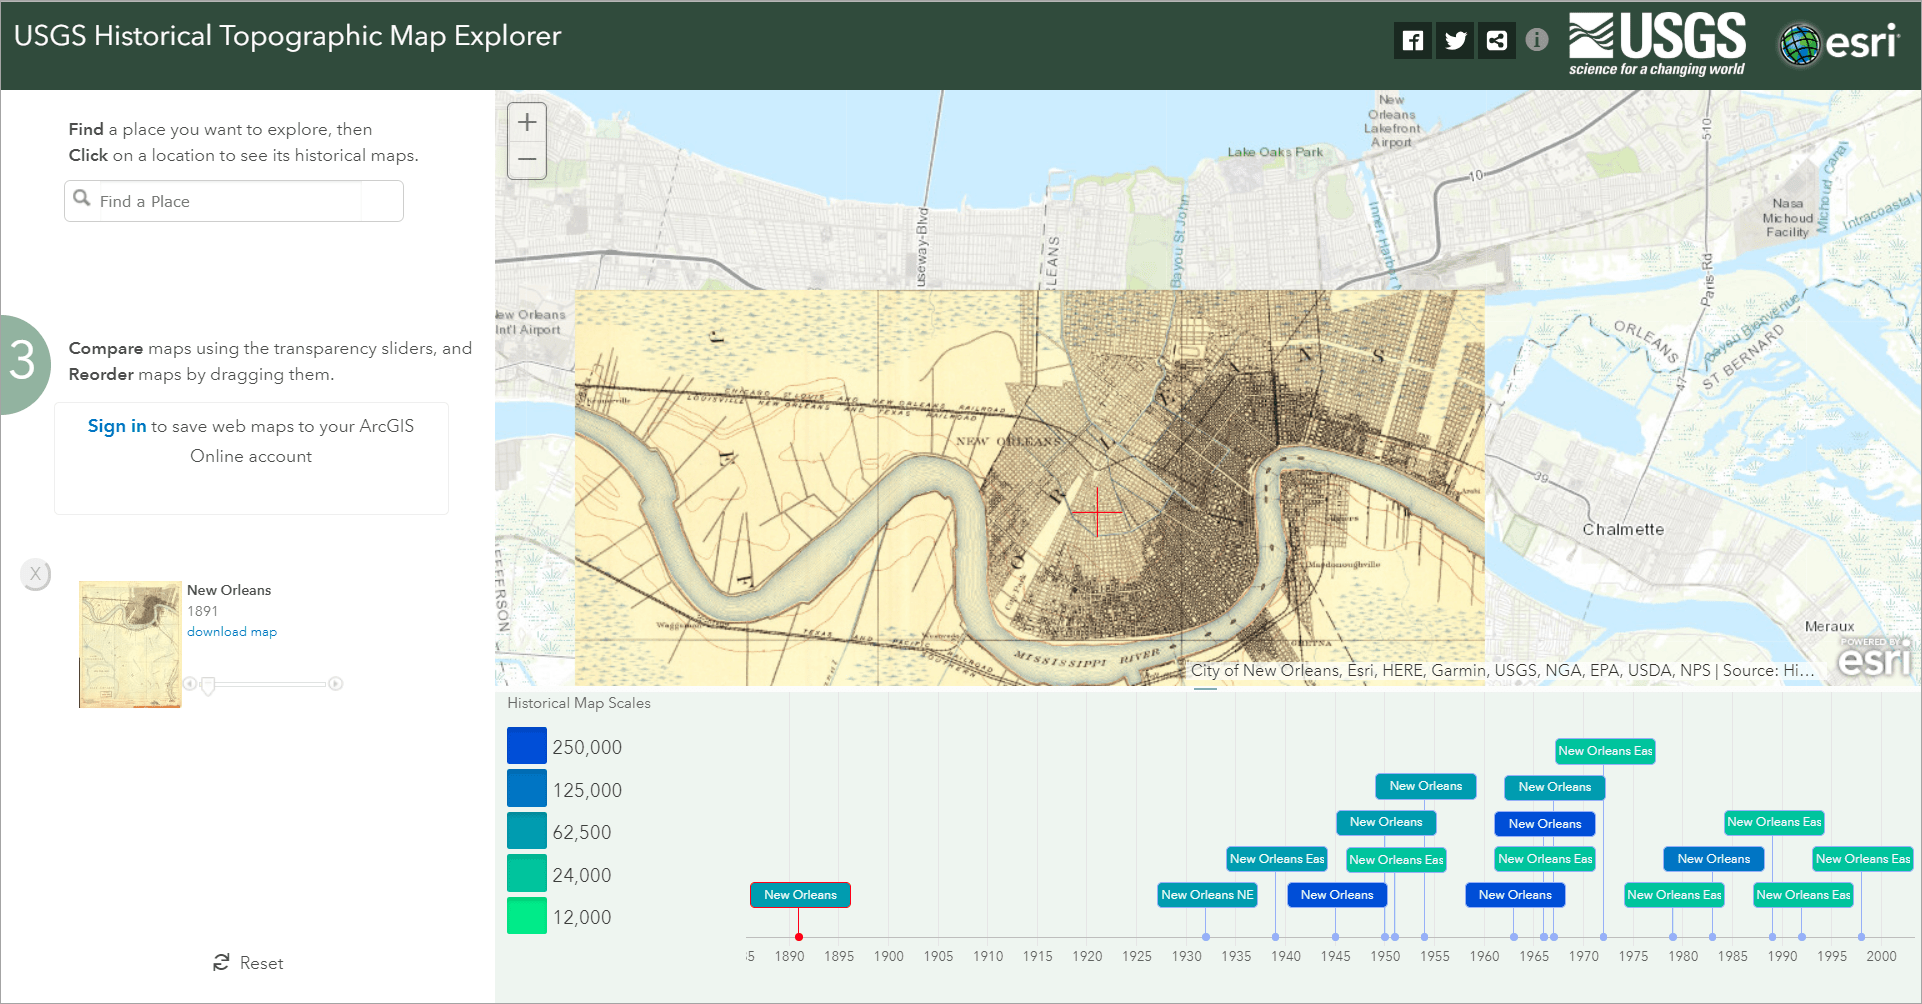This screenshot has width=1922, height=1004.
Task: Select the New Orleans NE 1932 map
Action: [1207, 894]
